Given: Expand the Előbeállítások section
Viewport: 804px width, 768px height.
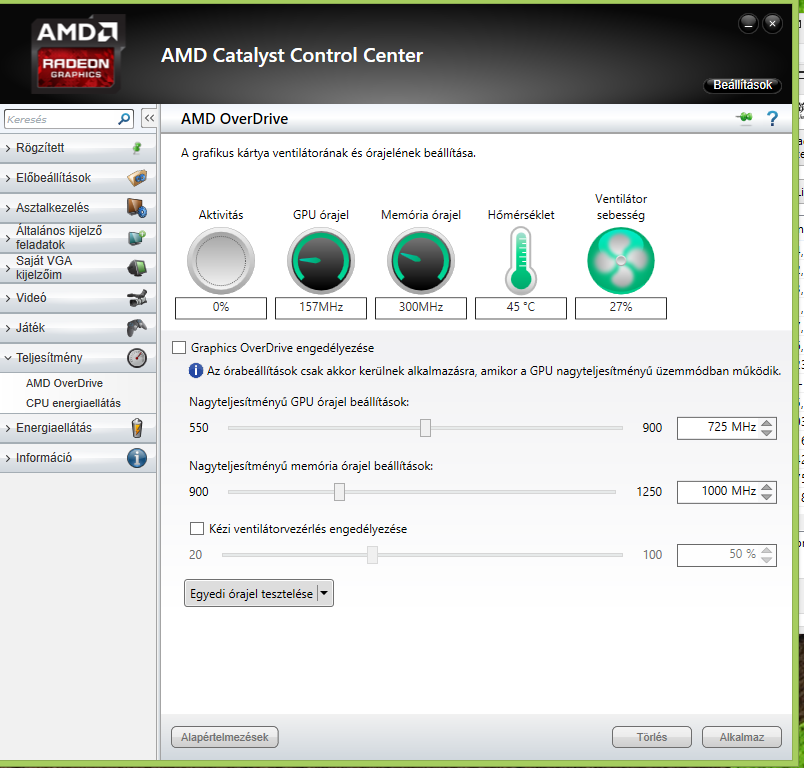Looking at the screenshot, I should coord(8,178).
